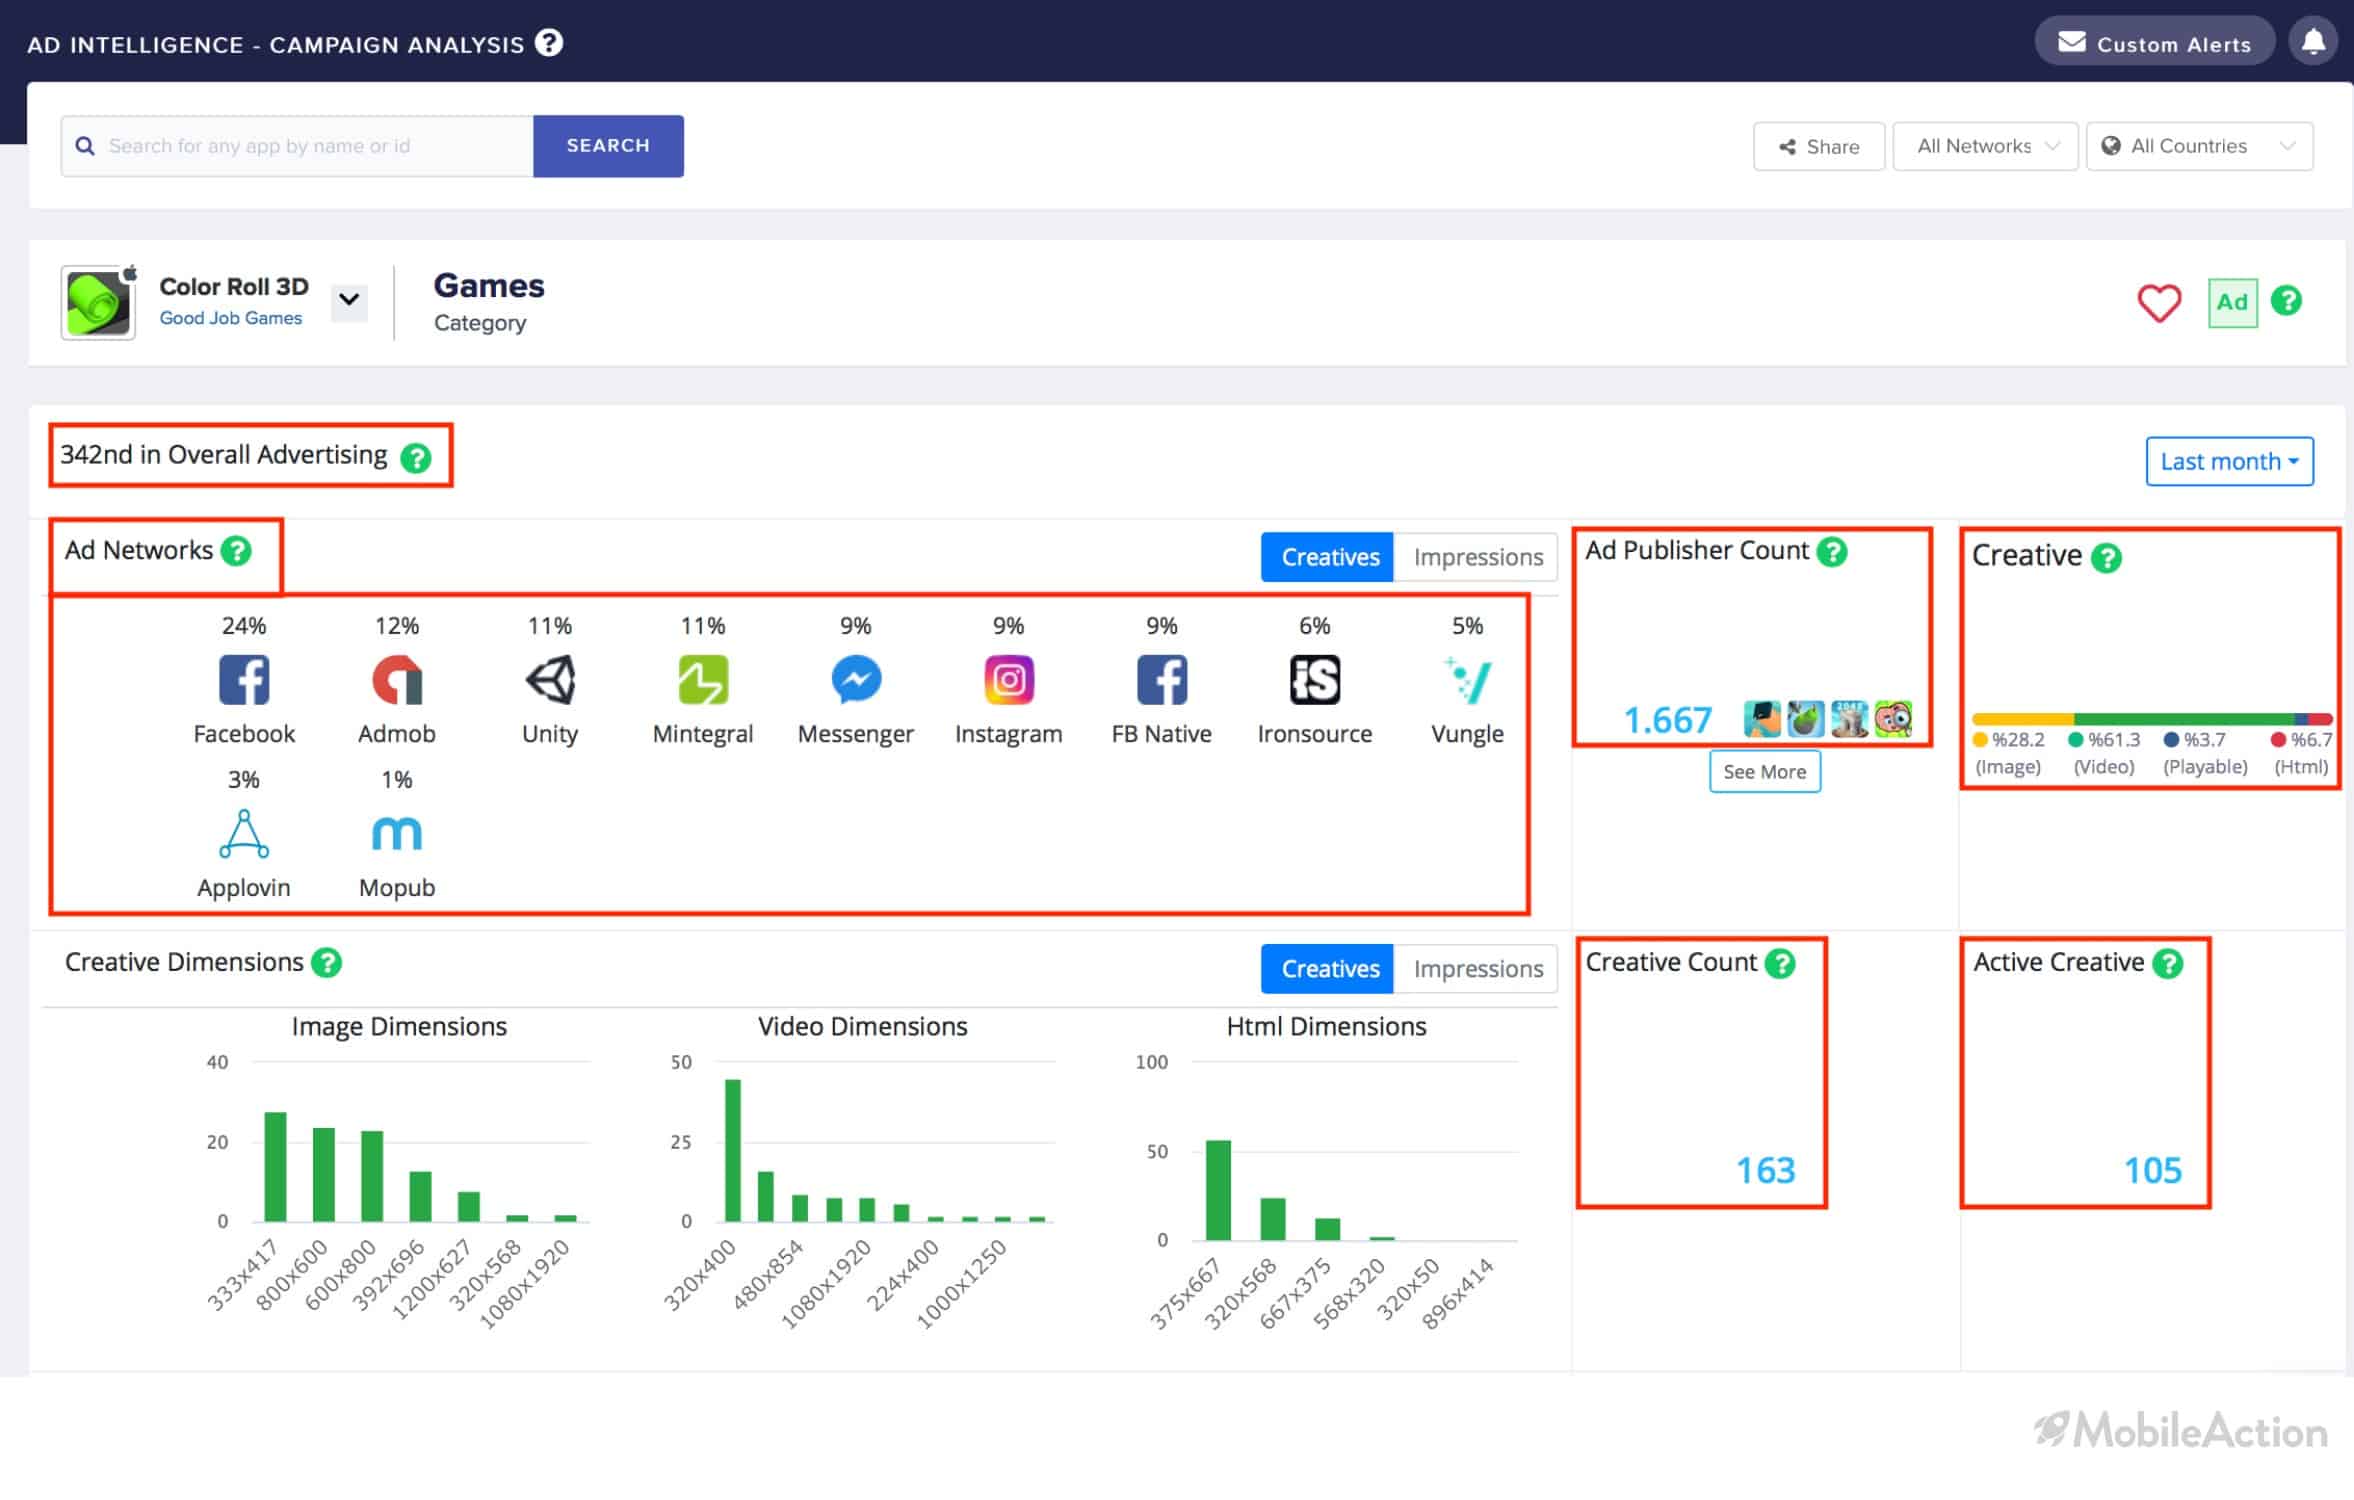This screenshot has width=2354, height=1500.
Task: Click the Facebook network icon
Action: [x=244, y=681]
